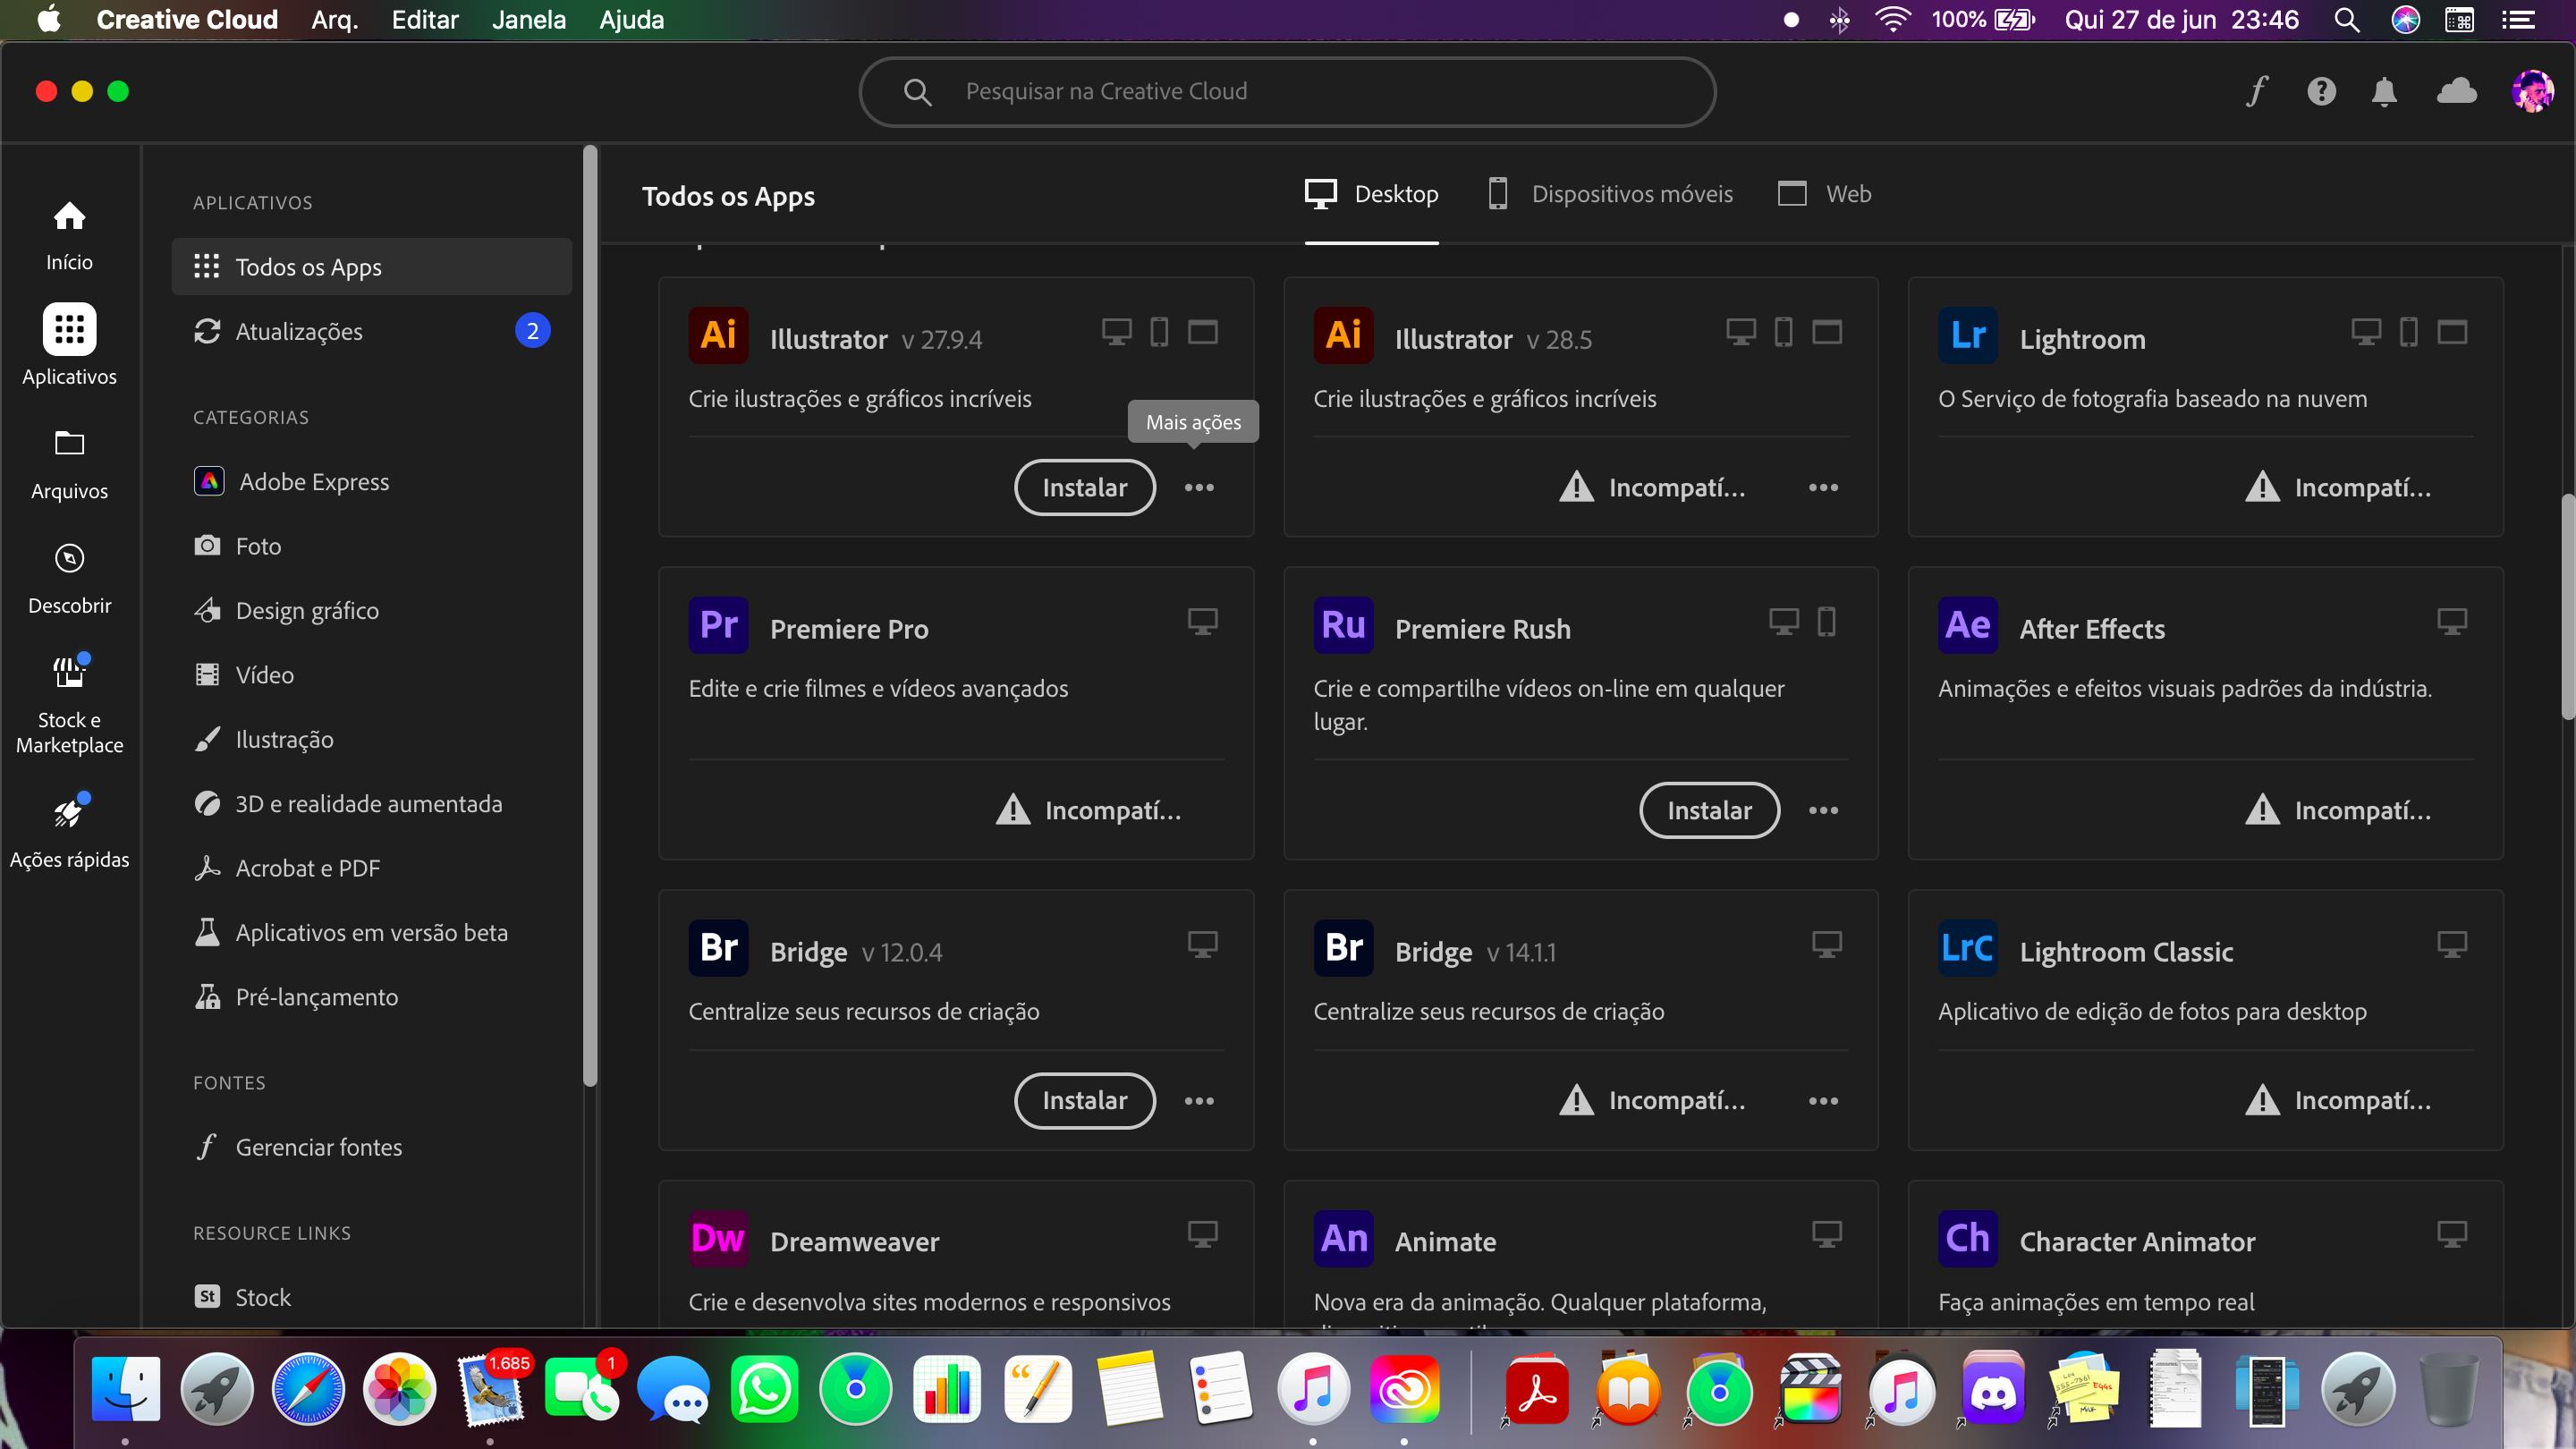Expand more actions on Bridge v12.0.4
The width and height of the screenshot is (2576, 1449).
[x=1198, y=1100]
